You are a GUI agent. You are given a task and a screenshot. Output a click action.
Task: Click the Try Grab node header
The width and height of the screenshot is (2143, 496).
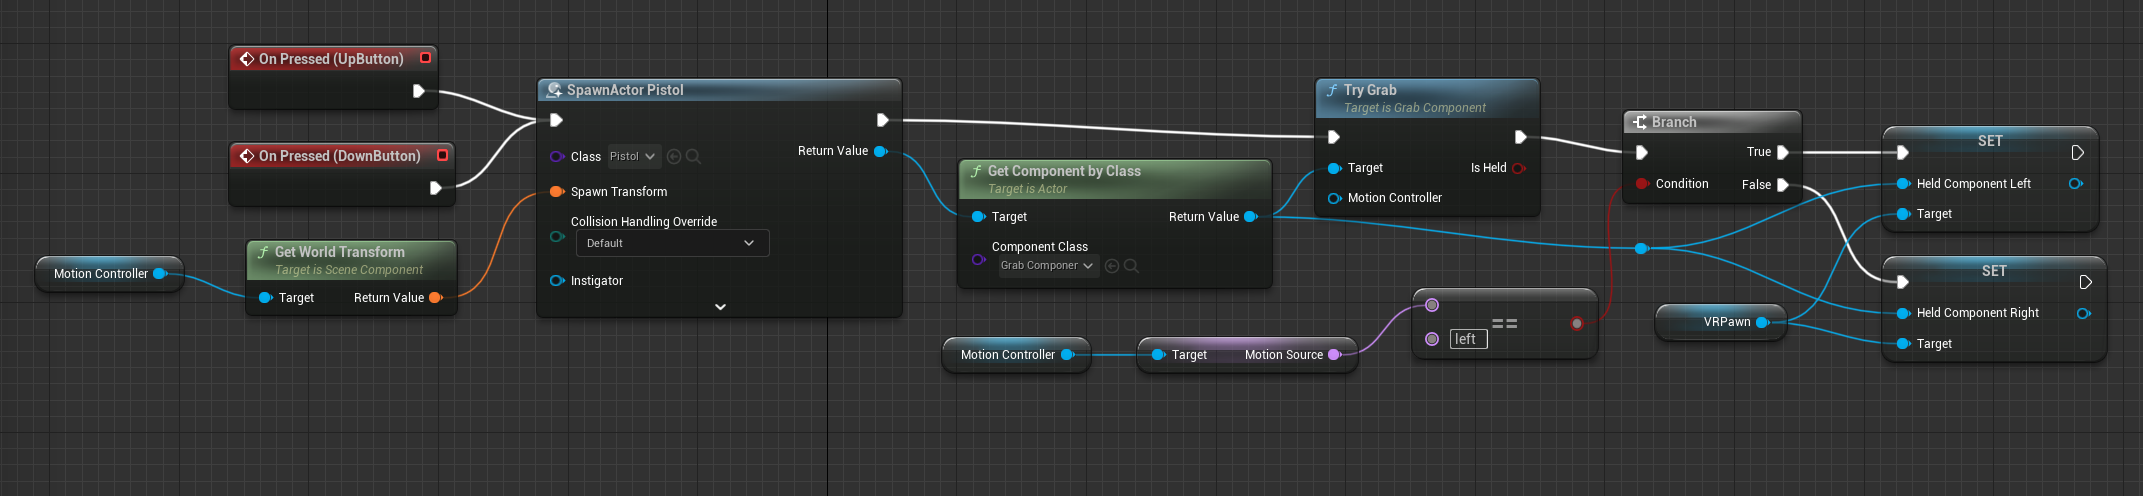(x=1428, y=97)
